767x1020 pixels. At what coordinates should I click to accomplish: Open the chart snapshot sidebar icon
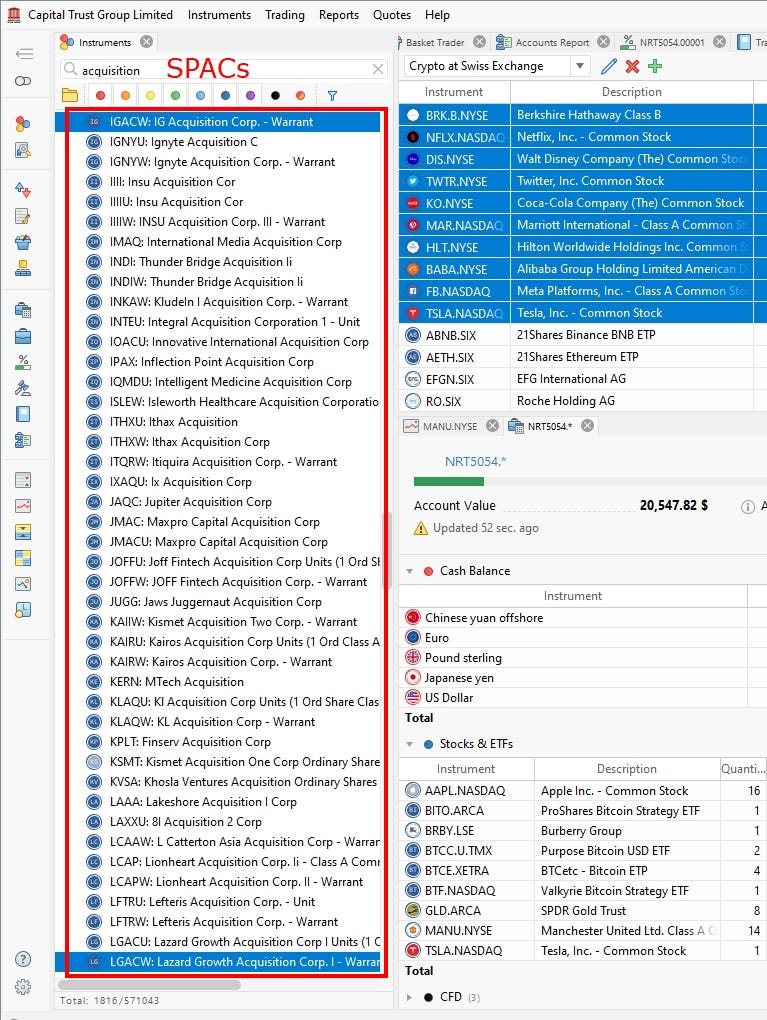coord(23,584)
